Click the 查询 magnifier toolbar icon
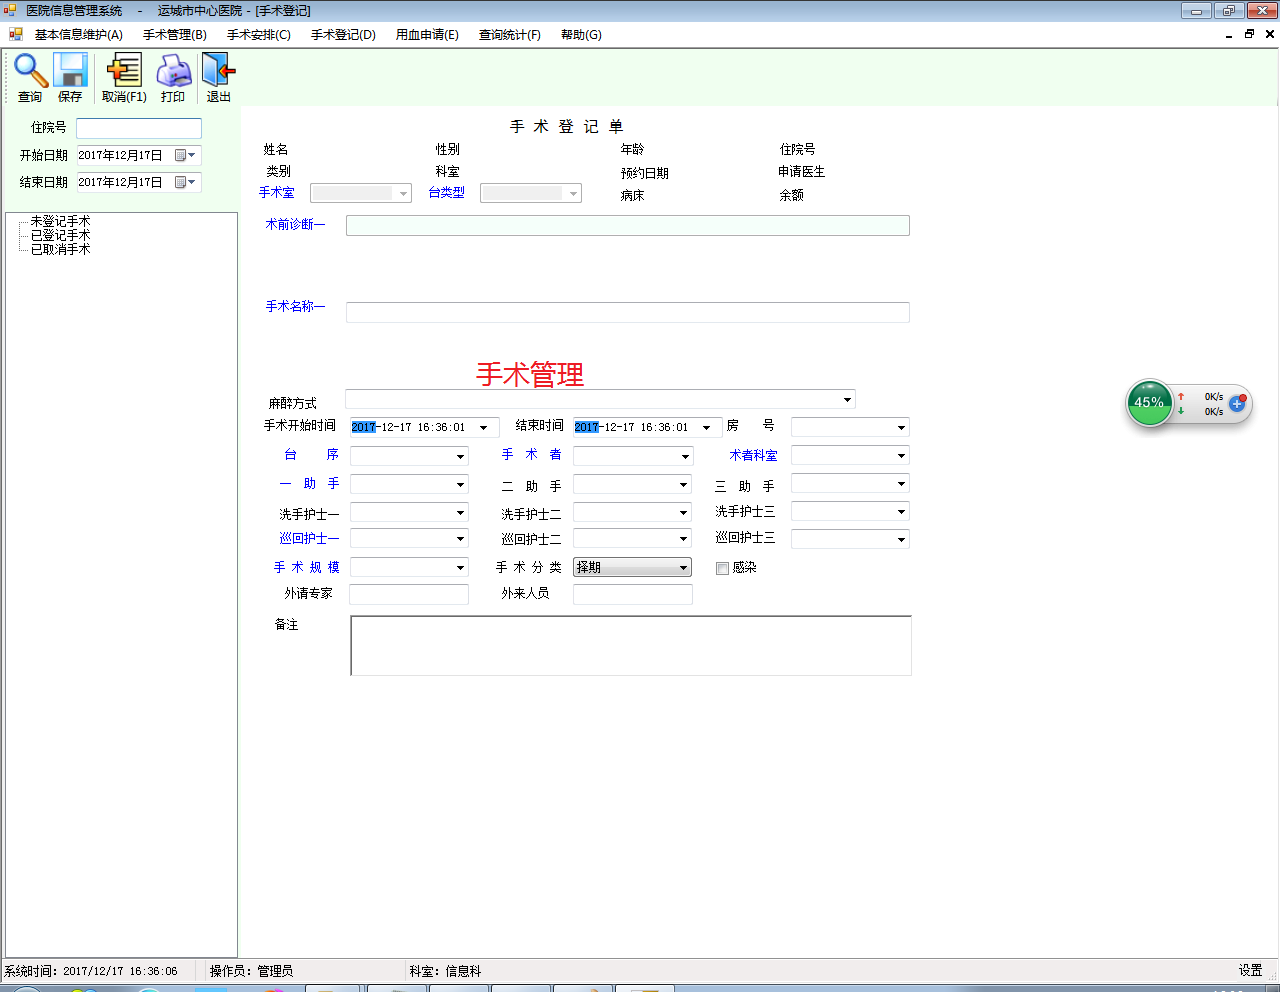 point(30,71)
